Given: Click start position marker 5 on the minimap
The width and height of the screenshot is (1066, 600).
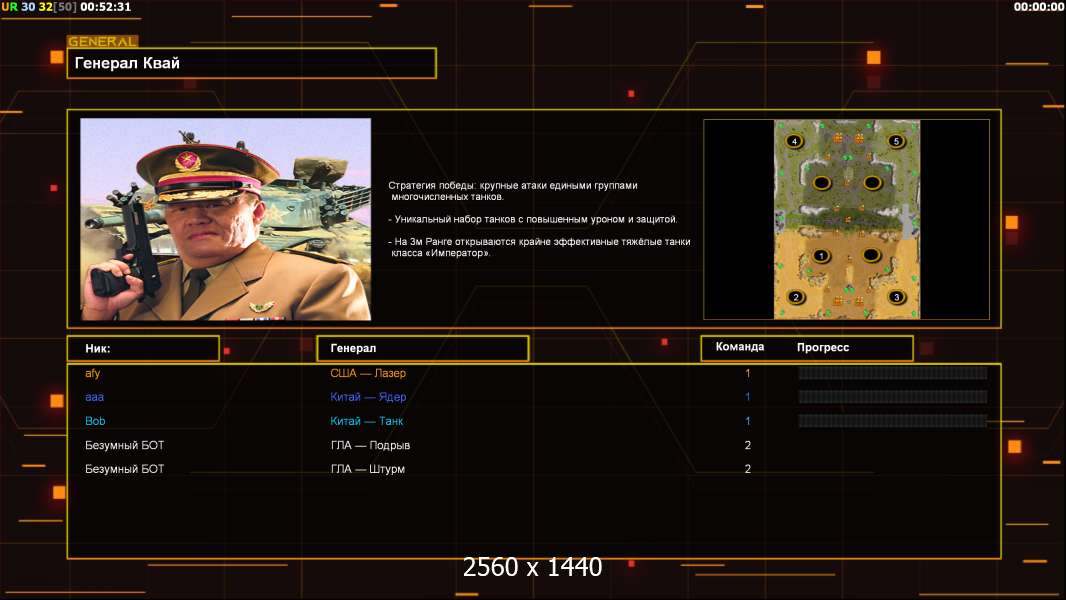Looking at the screenshot, I should 896,141.
